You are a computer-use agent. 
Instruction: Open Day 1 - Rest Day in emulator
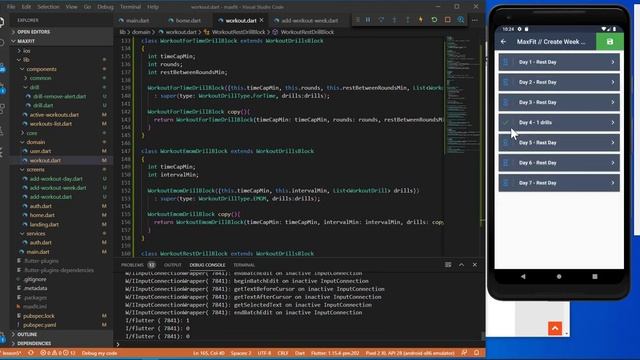pyautogui.click(x=559, y=62)
